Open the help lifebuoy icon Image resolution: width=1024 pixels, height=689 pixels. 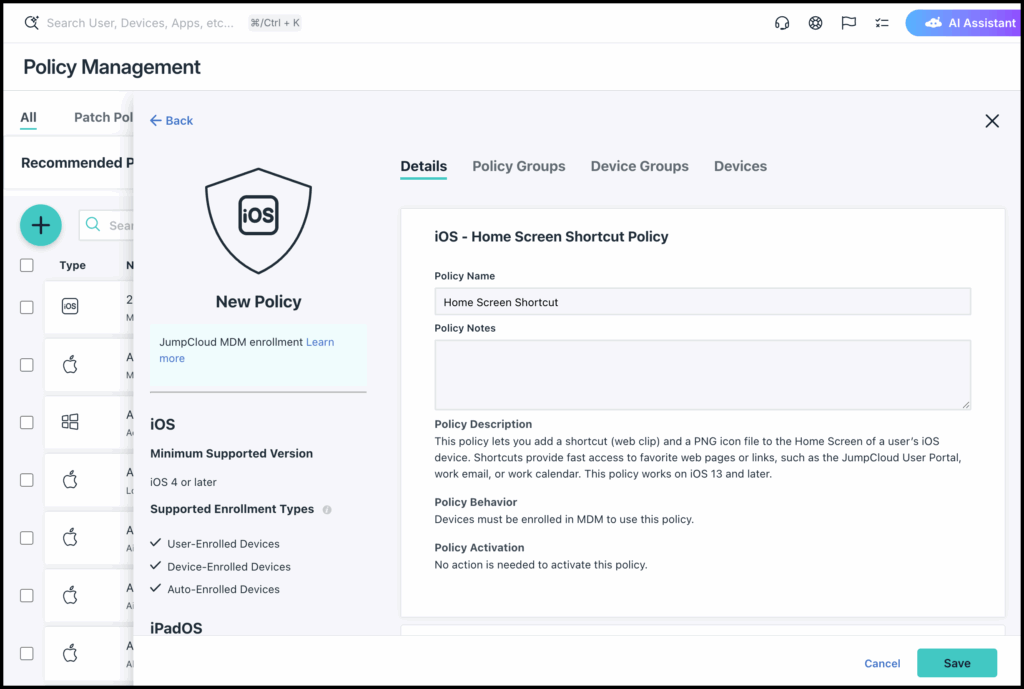815,23
